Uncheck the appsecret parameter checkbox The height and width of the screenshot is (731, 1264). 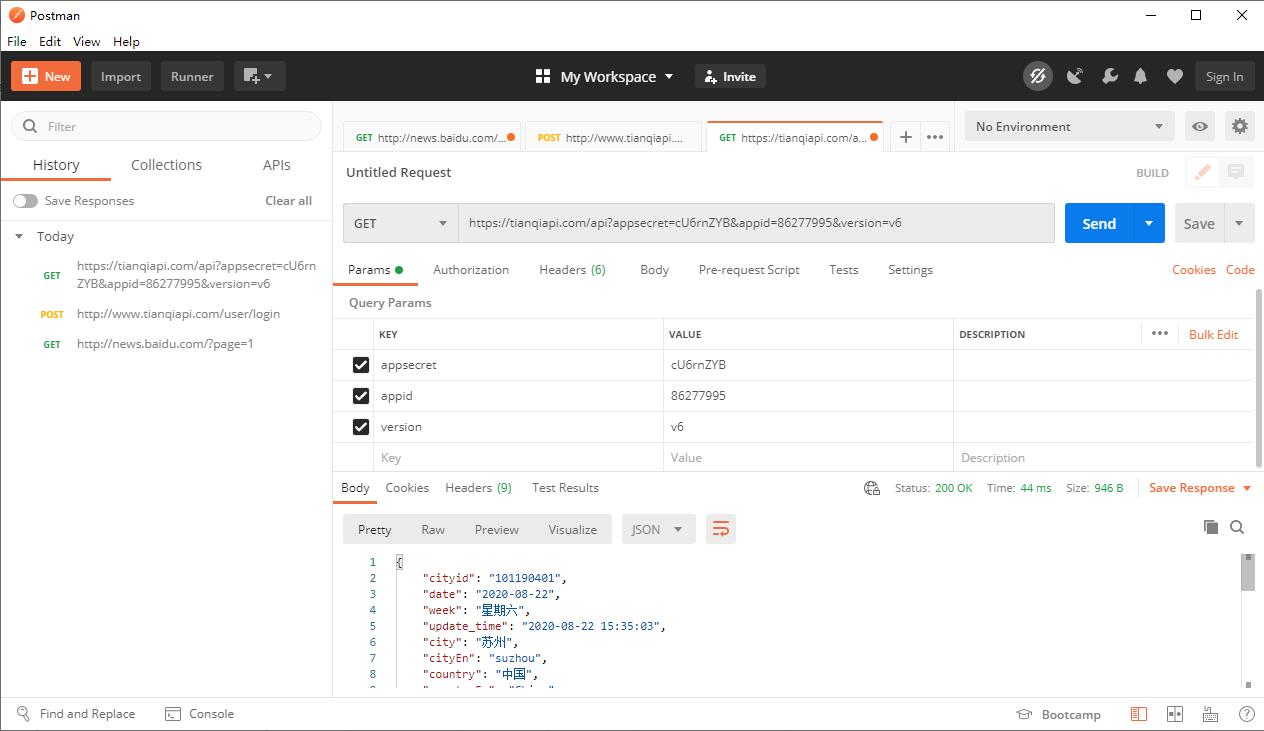[x=361, y=365]
